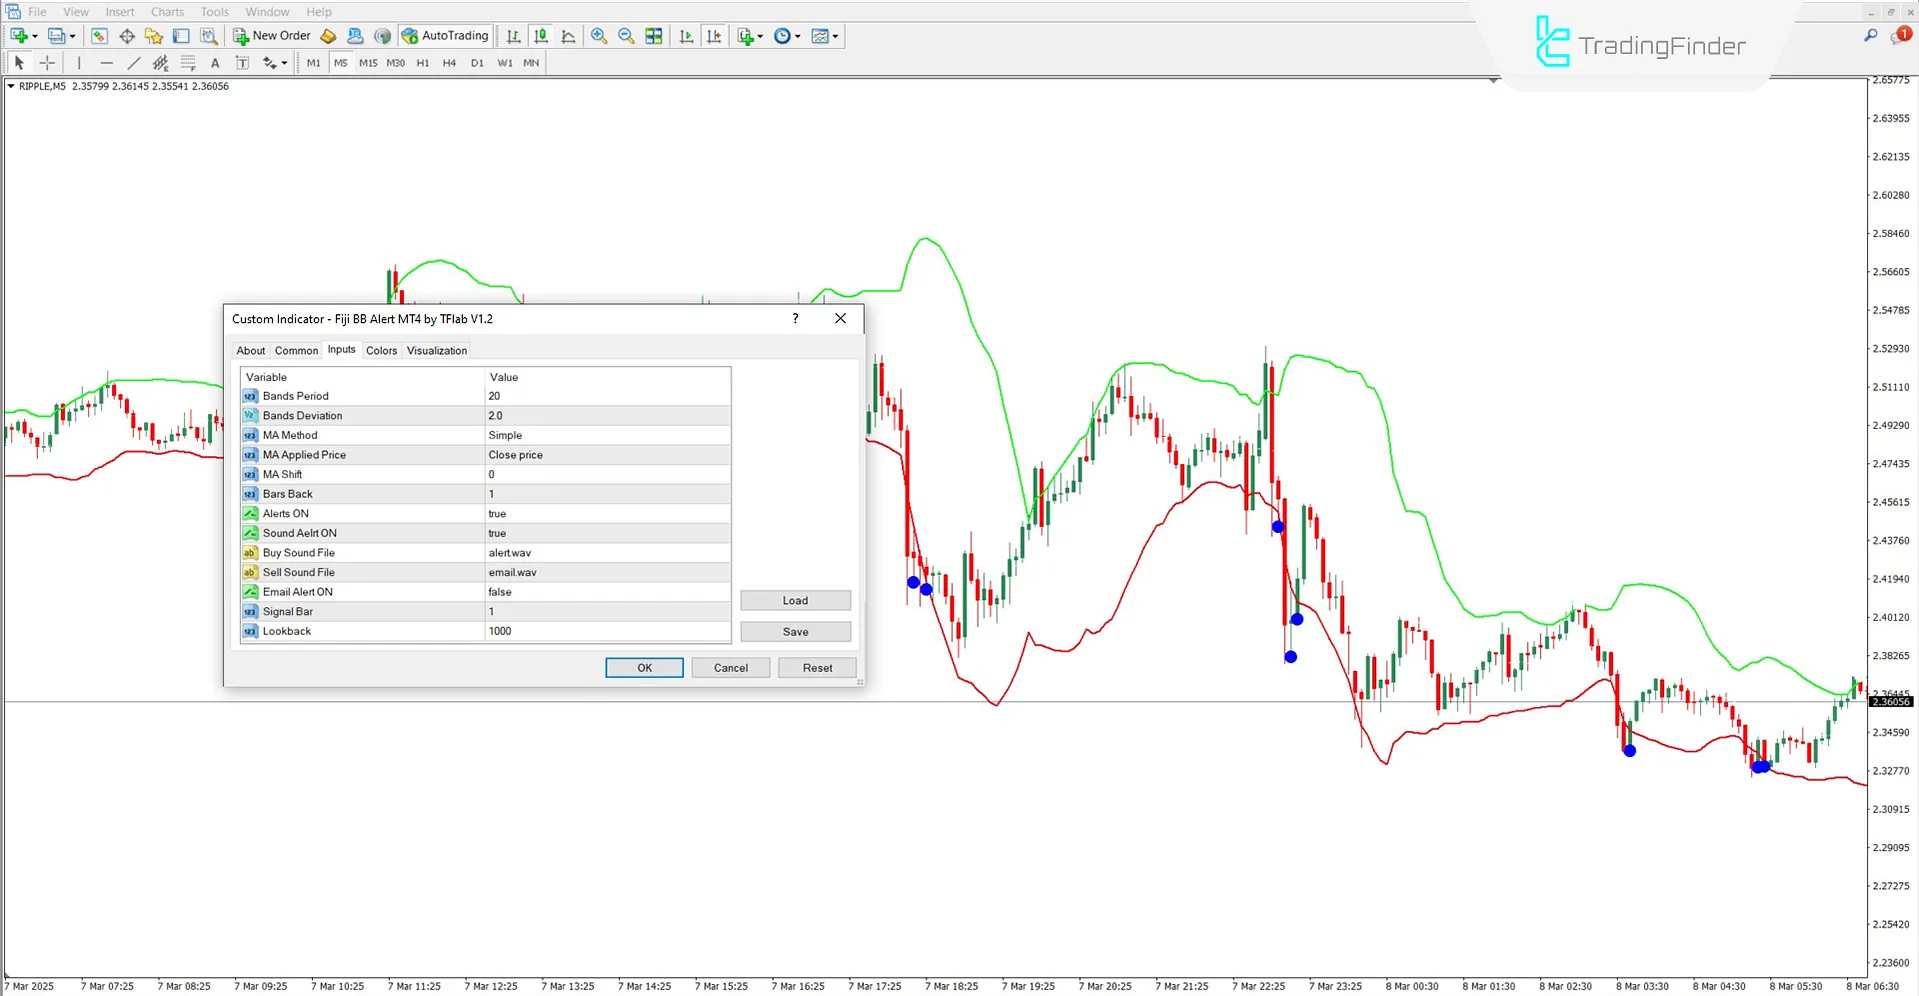This screenshot has height=996, width=1919.
Task: Edit the Bands Period value
Action: pyautogui.click(x=605, y=395)
